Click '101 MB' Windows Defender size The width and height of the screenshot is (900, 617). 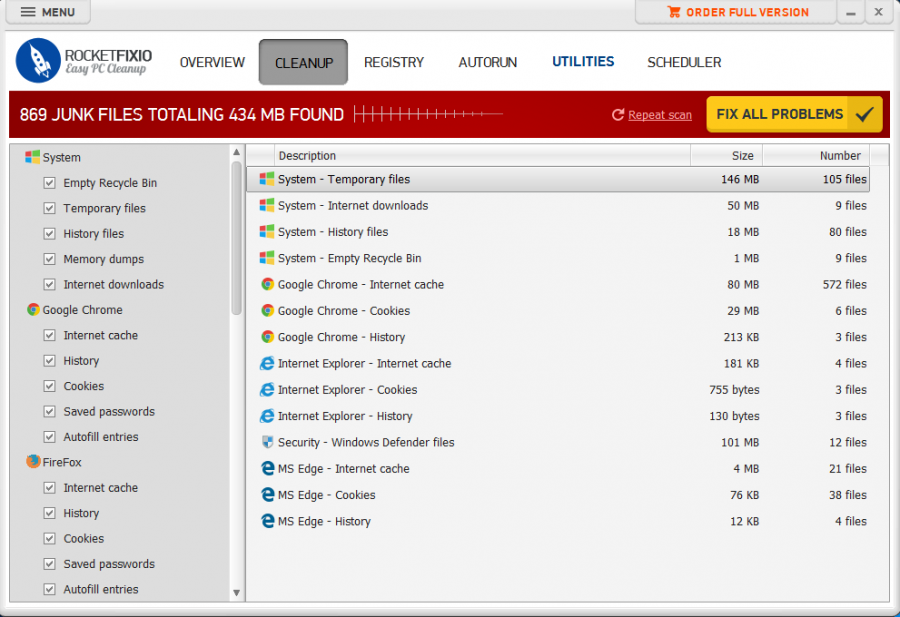pyautogui.click(x=740, y=442)
